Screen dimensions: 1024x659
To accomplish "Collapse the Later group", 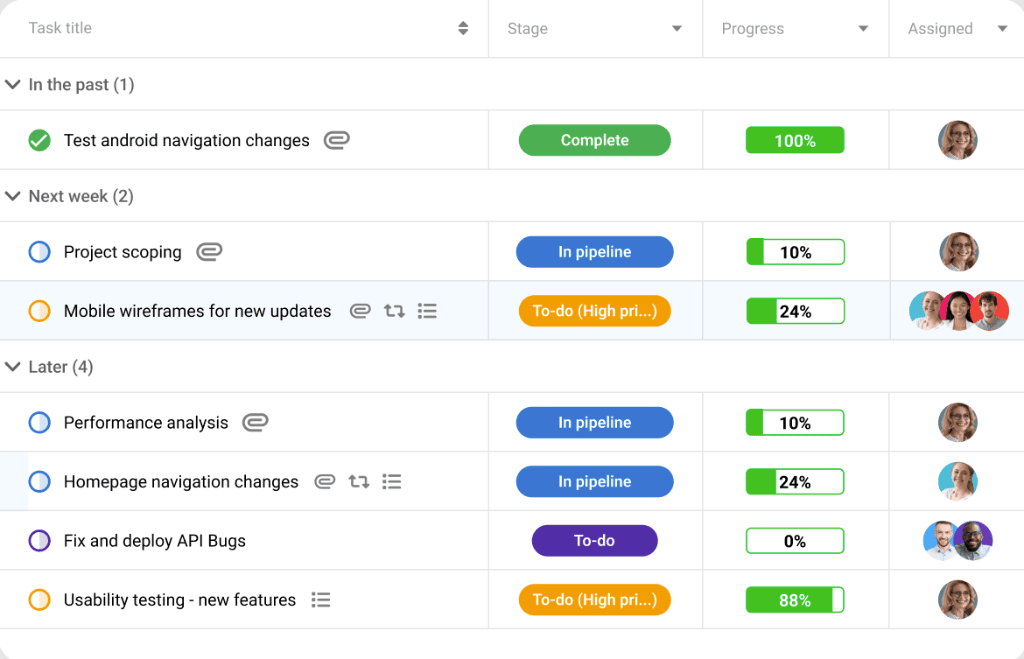I will (x=12, y=366).
